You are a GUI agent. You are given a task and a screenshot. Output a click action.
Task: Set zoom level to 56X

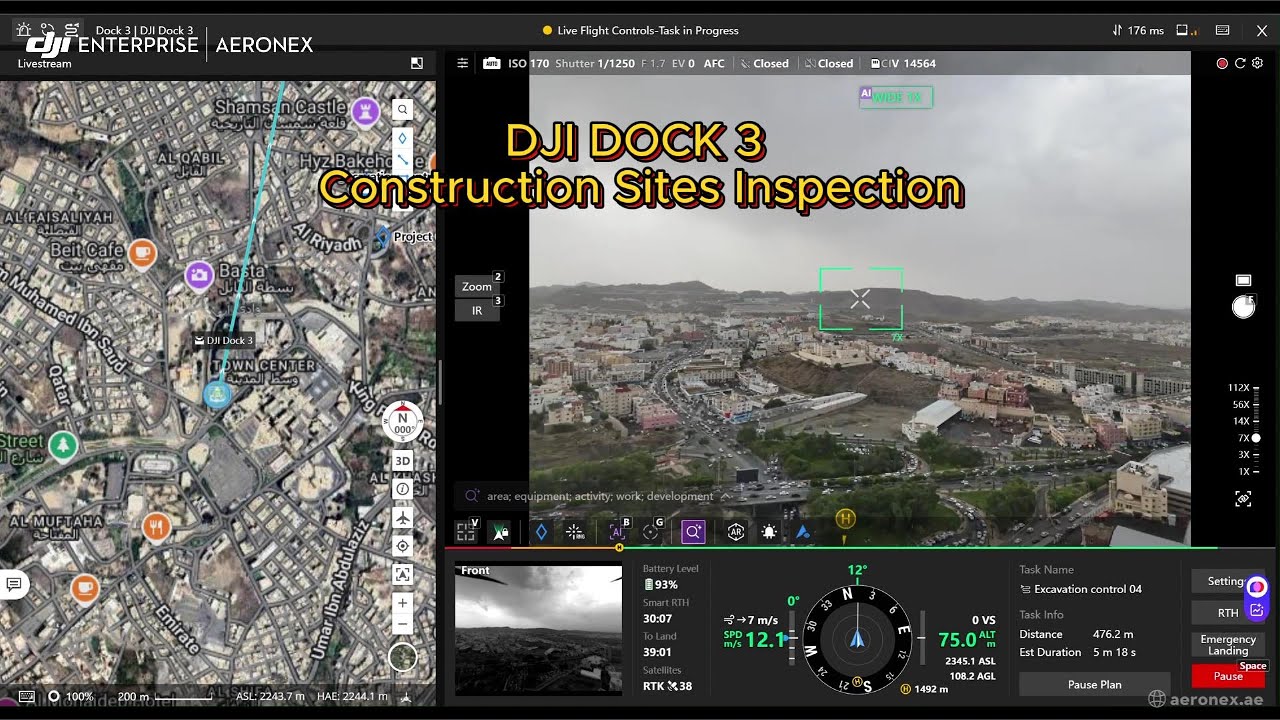point(1243,405)
